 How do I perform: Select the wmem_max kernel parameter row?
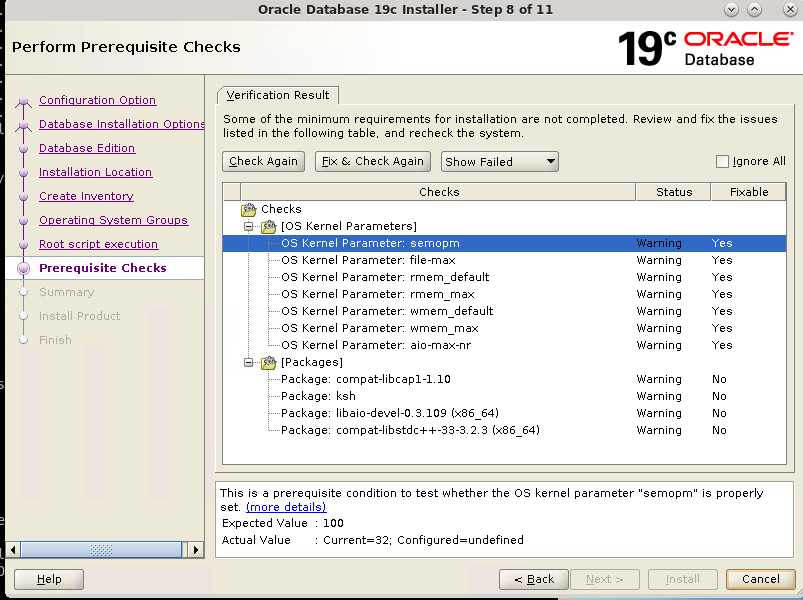tap(504, 328)
